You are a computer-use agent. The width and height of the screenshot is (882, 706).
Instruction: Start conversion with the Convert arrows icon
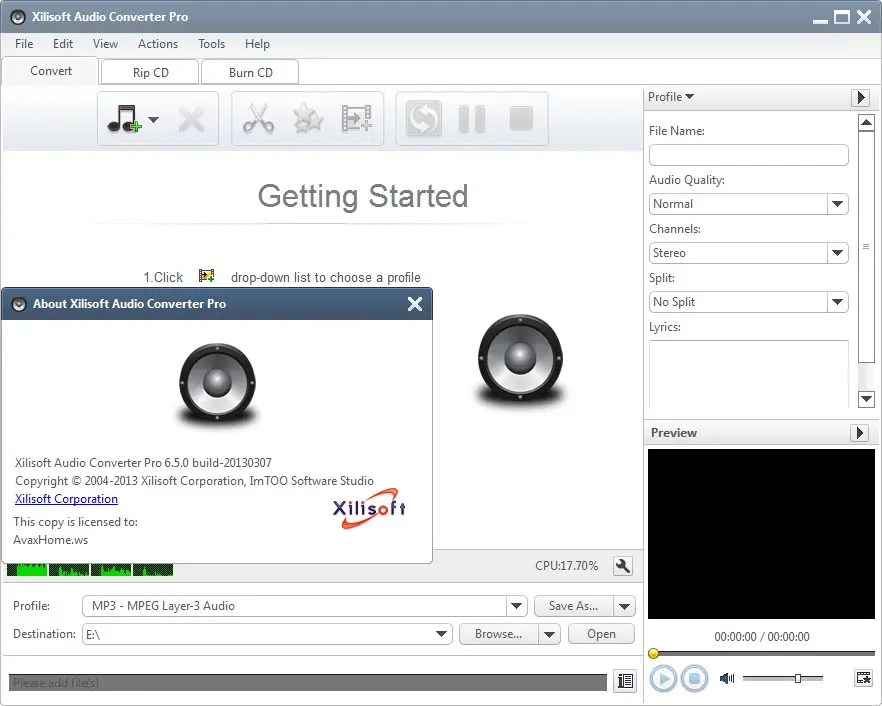click(424, 119)
